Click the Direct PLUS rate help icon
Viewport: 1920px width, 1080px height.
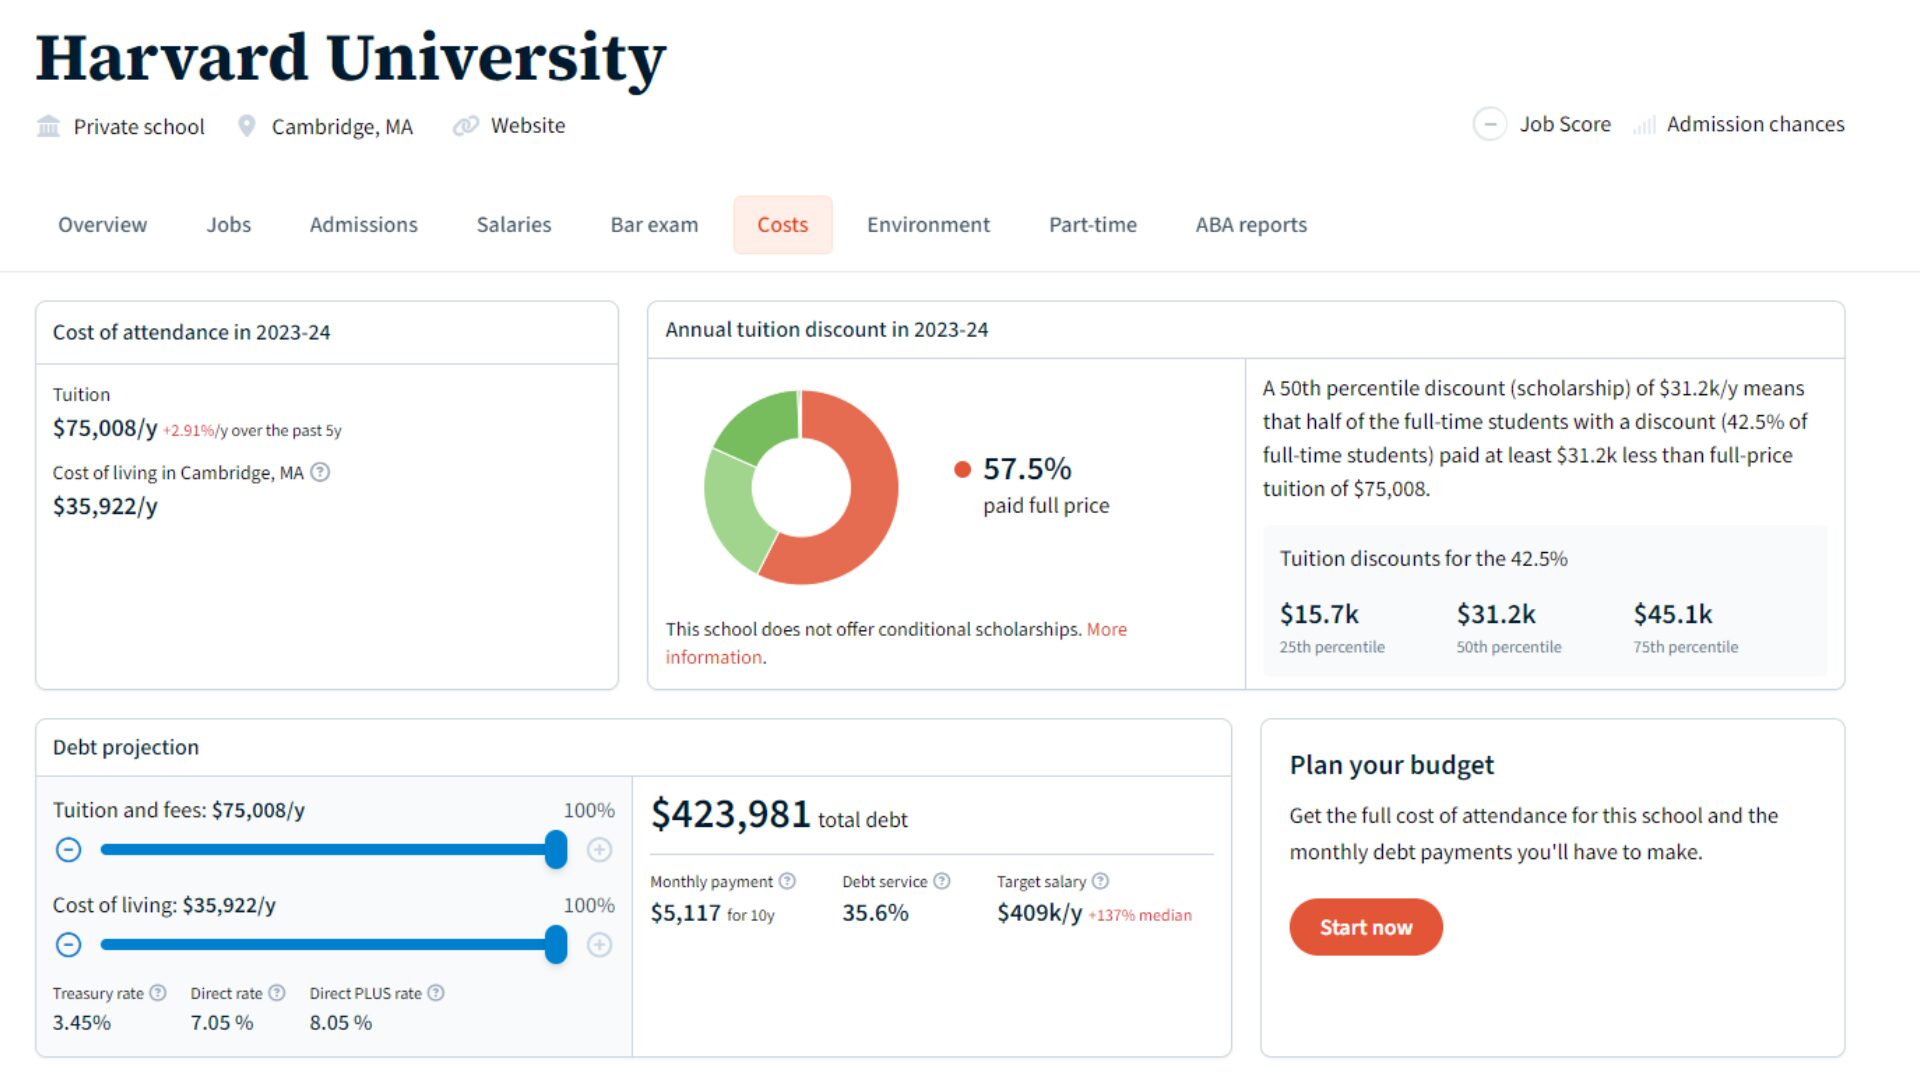coord(435,993)
